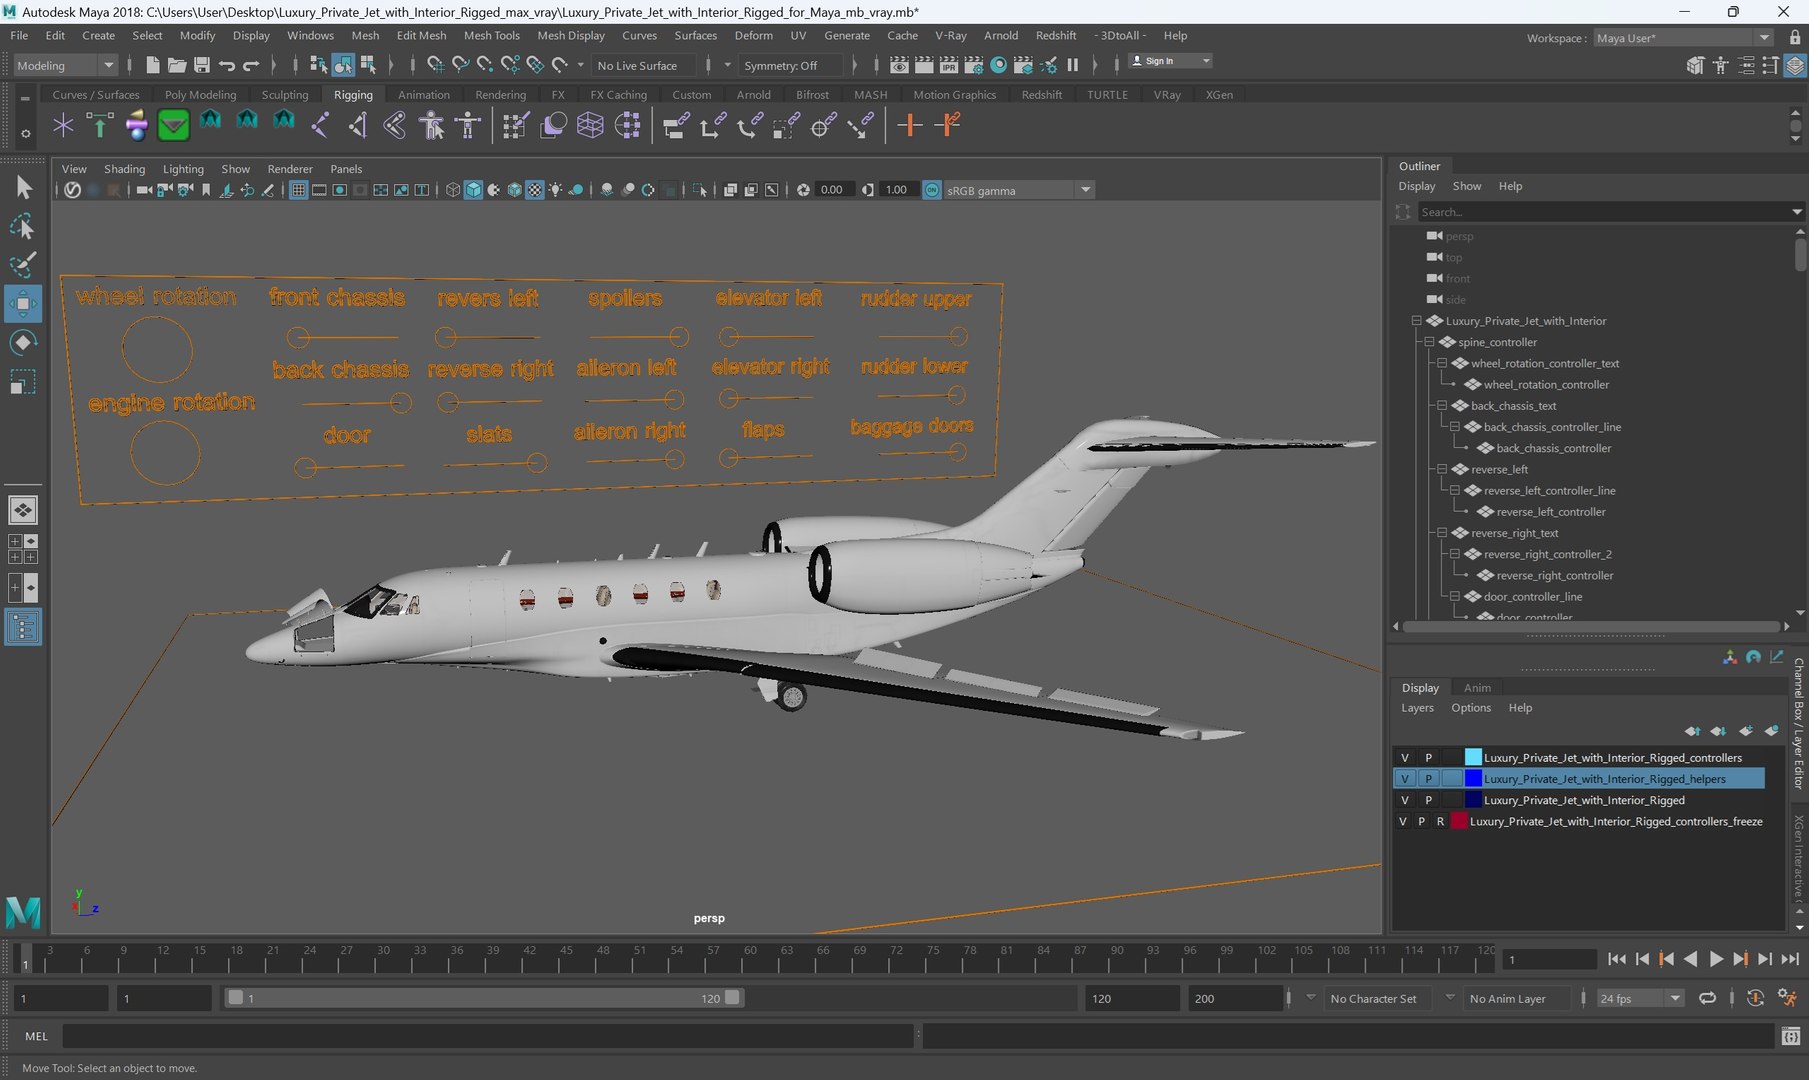Open the sRGB gamma view transform dropdown

(x=1019, y=190)
